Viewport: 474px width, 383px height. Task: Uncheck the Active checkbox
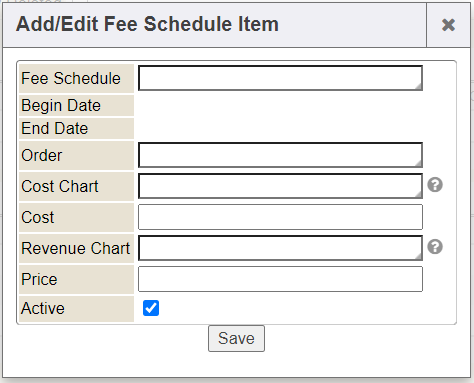[151, 308]
